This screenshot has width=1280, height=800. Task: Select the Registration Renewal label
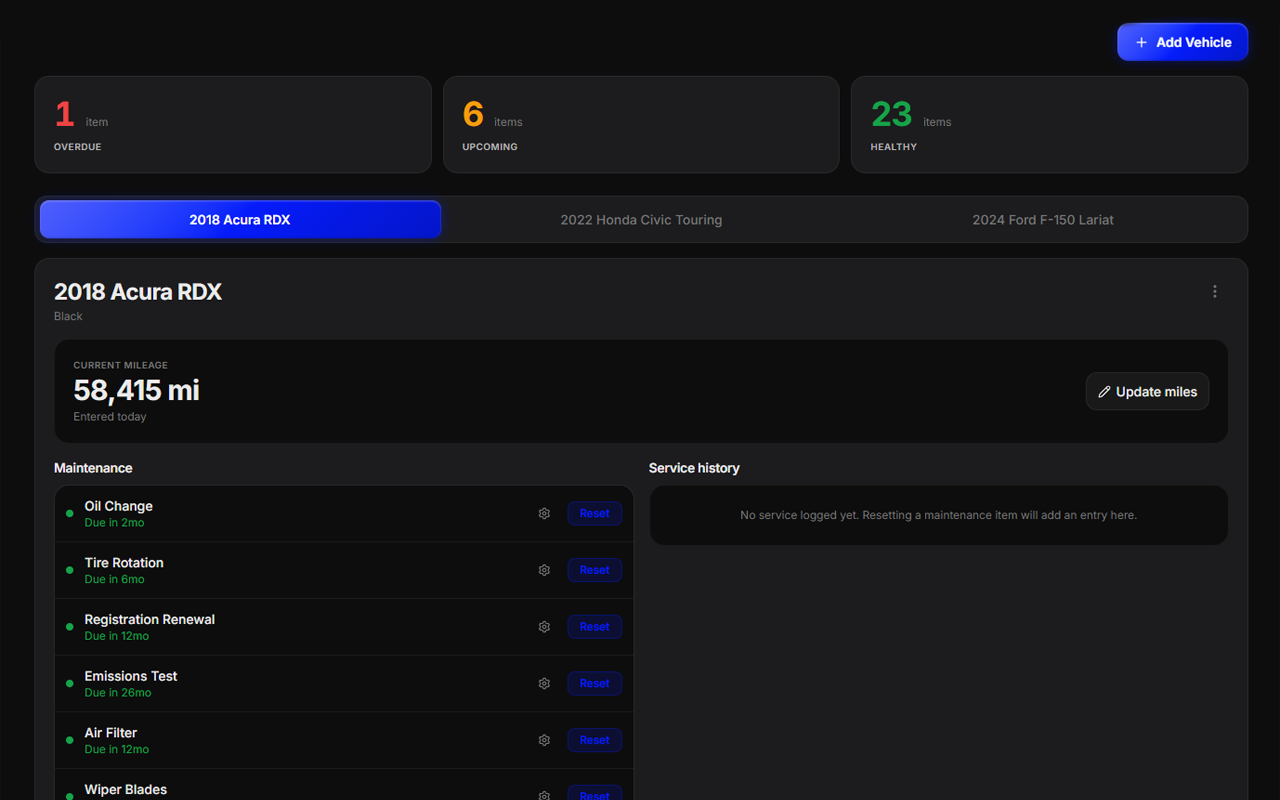pos(149,620)
